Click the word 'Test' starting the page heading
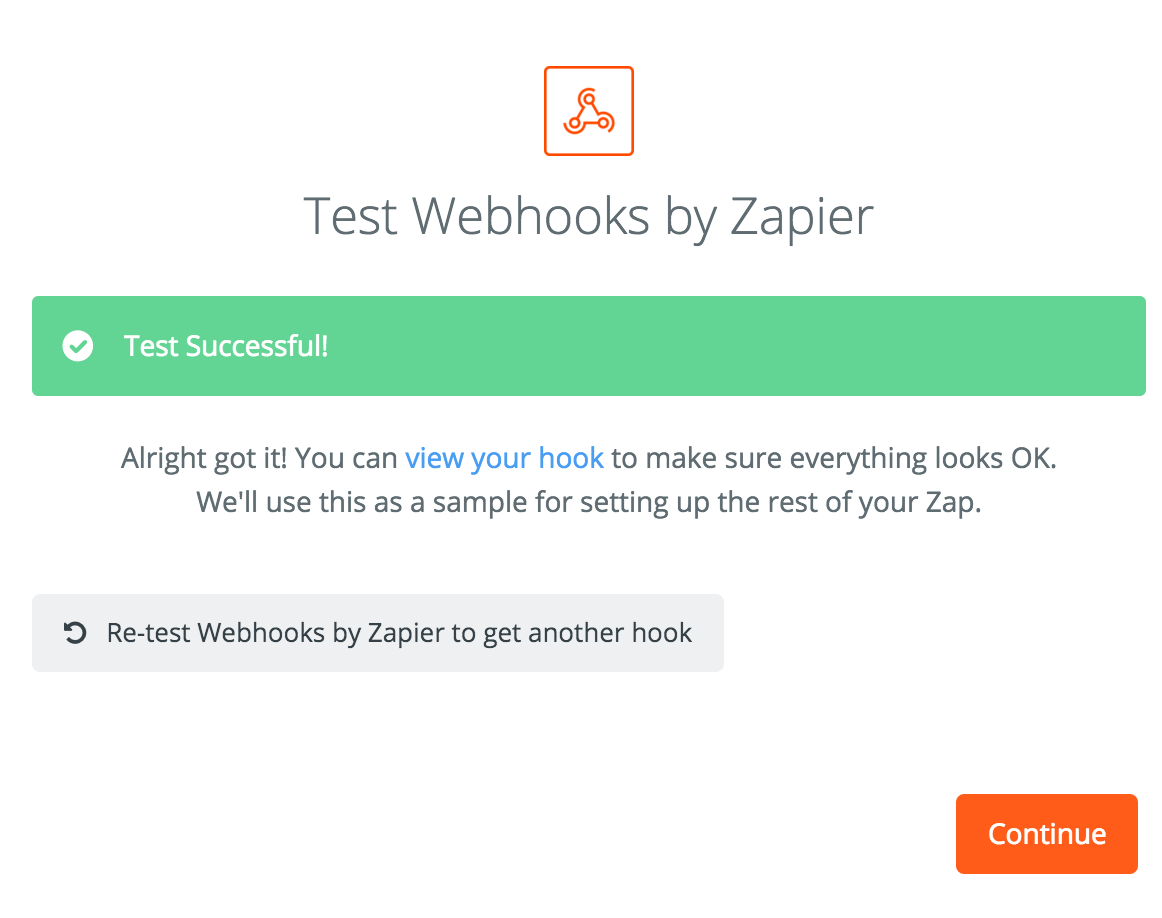This screenshot has width=1162, height=918. tap(352, 215)
